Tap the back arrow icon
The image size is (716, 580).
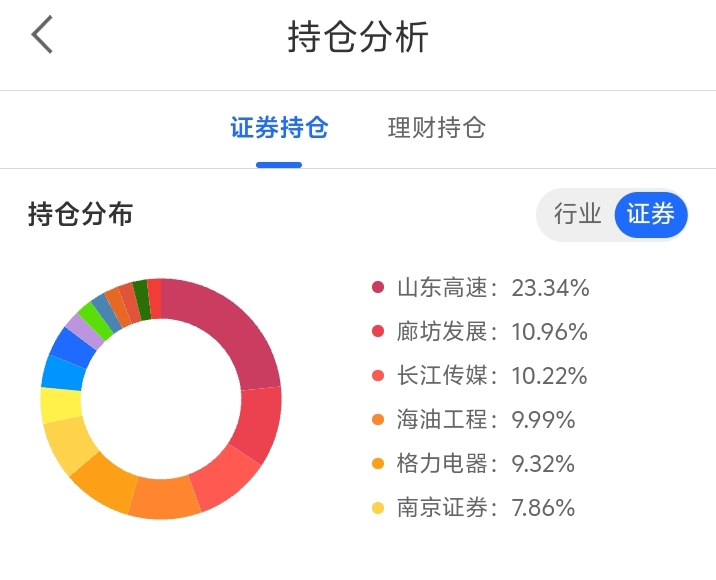click(x=42, y=36)
